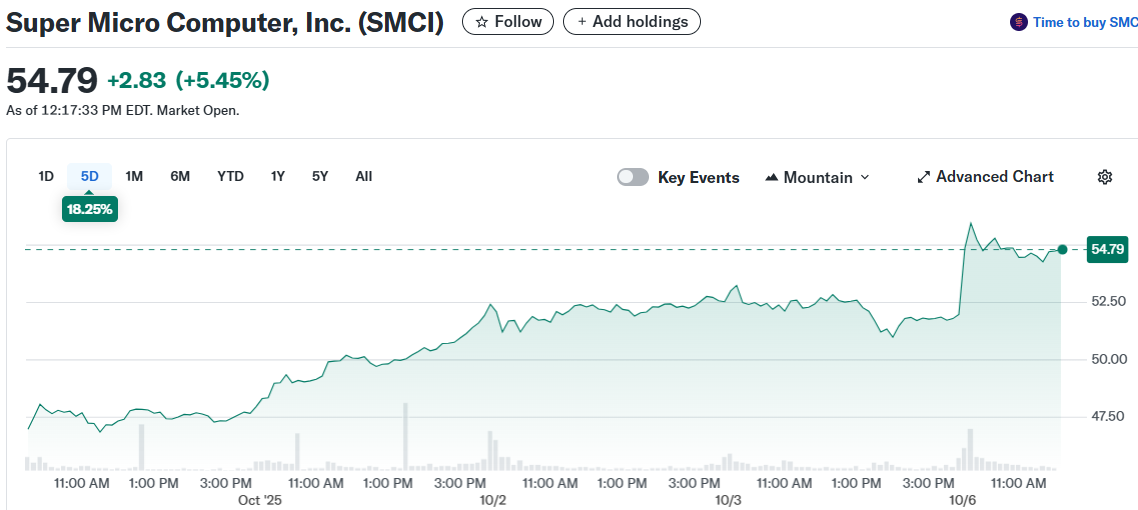The width and height of the screenshot is (1138, 510).
Task: Click the Advanced Chart link text
Action: pos(994,177)
